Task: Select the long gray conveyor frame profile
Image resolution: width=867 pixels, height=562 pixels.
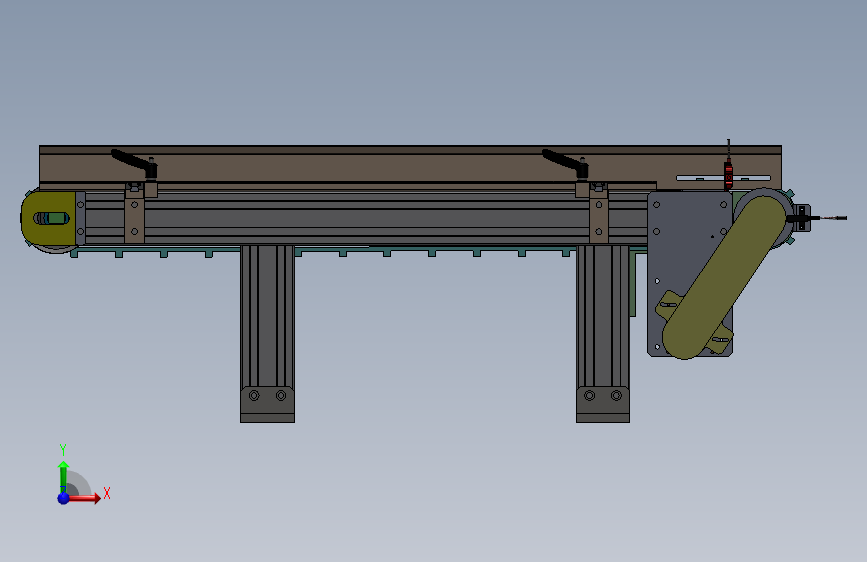Action: click(365, 218)
